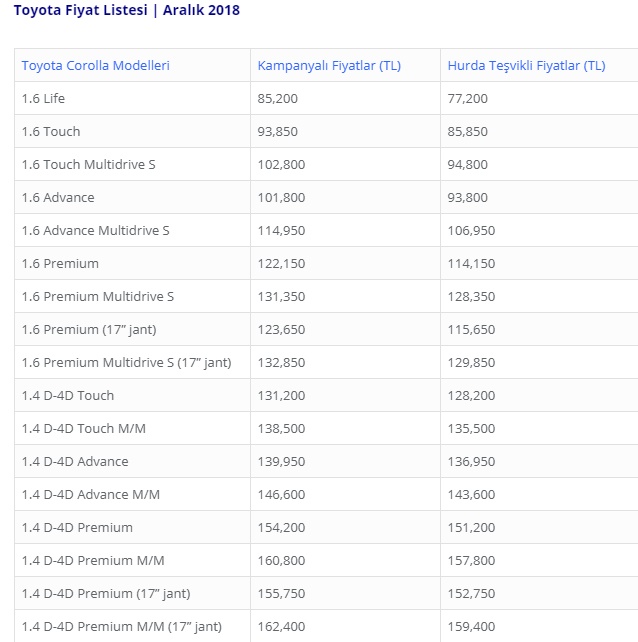This screenshot has height=642, width=638.
Task: Click the campaign price 123,650
Action: tap(281, 330)
